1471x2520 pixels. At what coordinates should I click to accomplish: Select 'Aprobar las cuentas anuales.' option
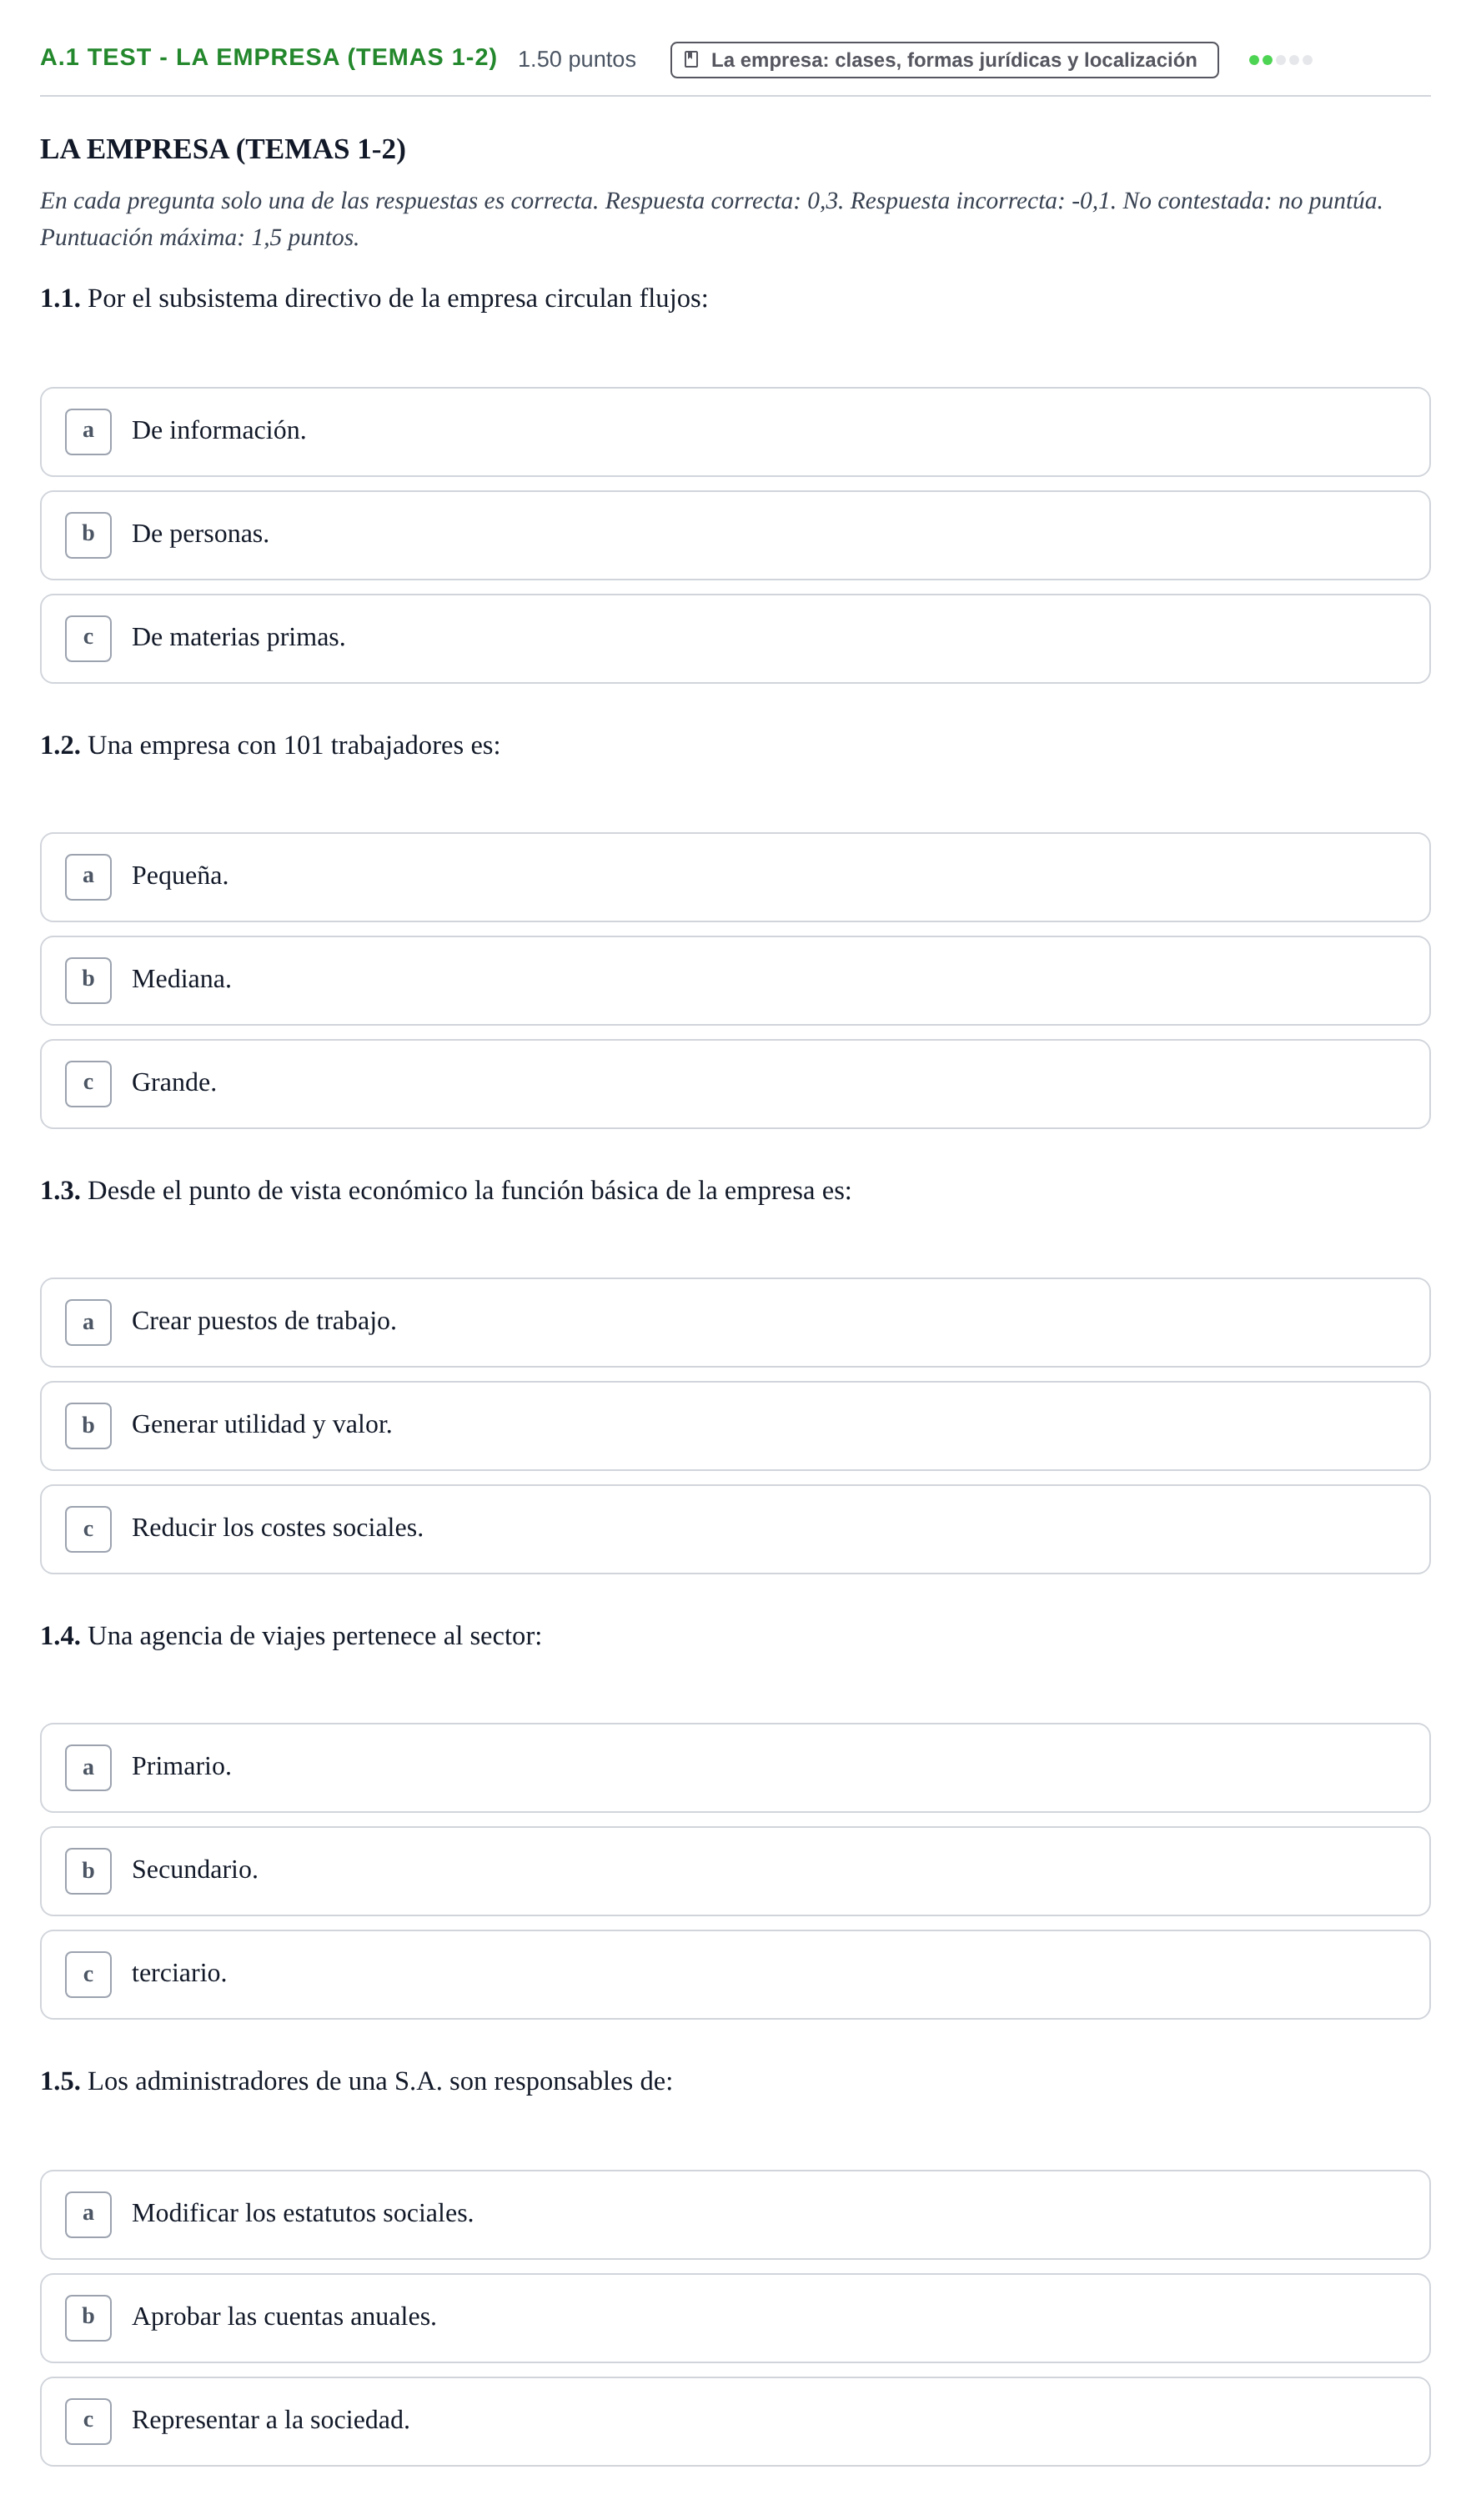(735, 2318)
